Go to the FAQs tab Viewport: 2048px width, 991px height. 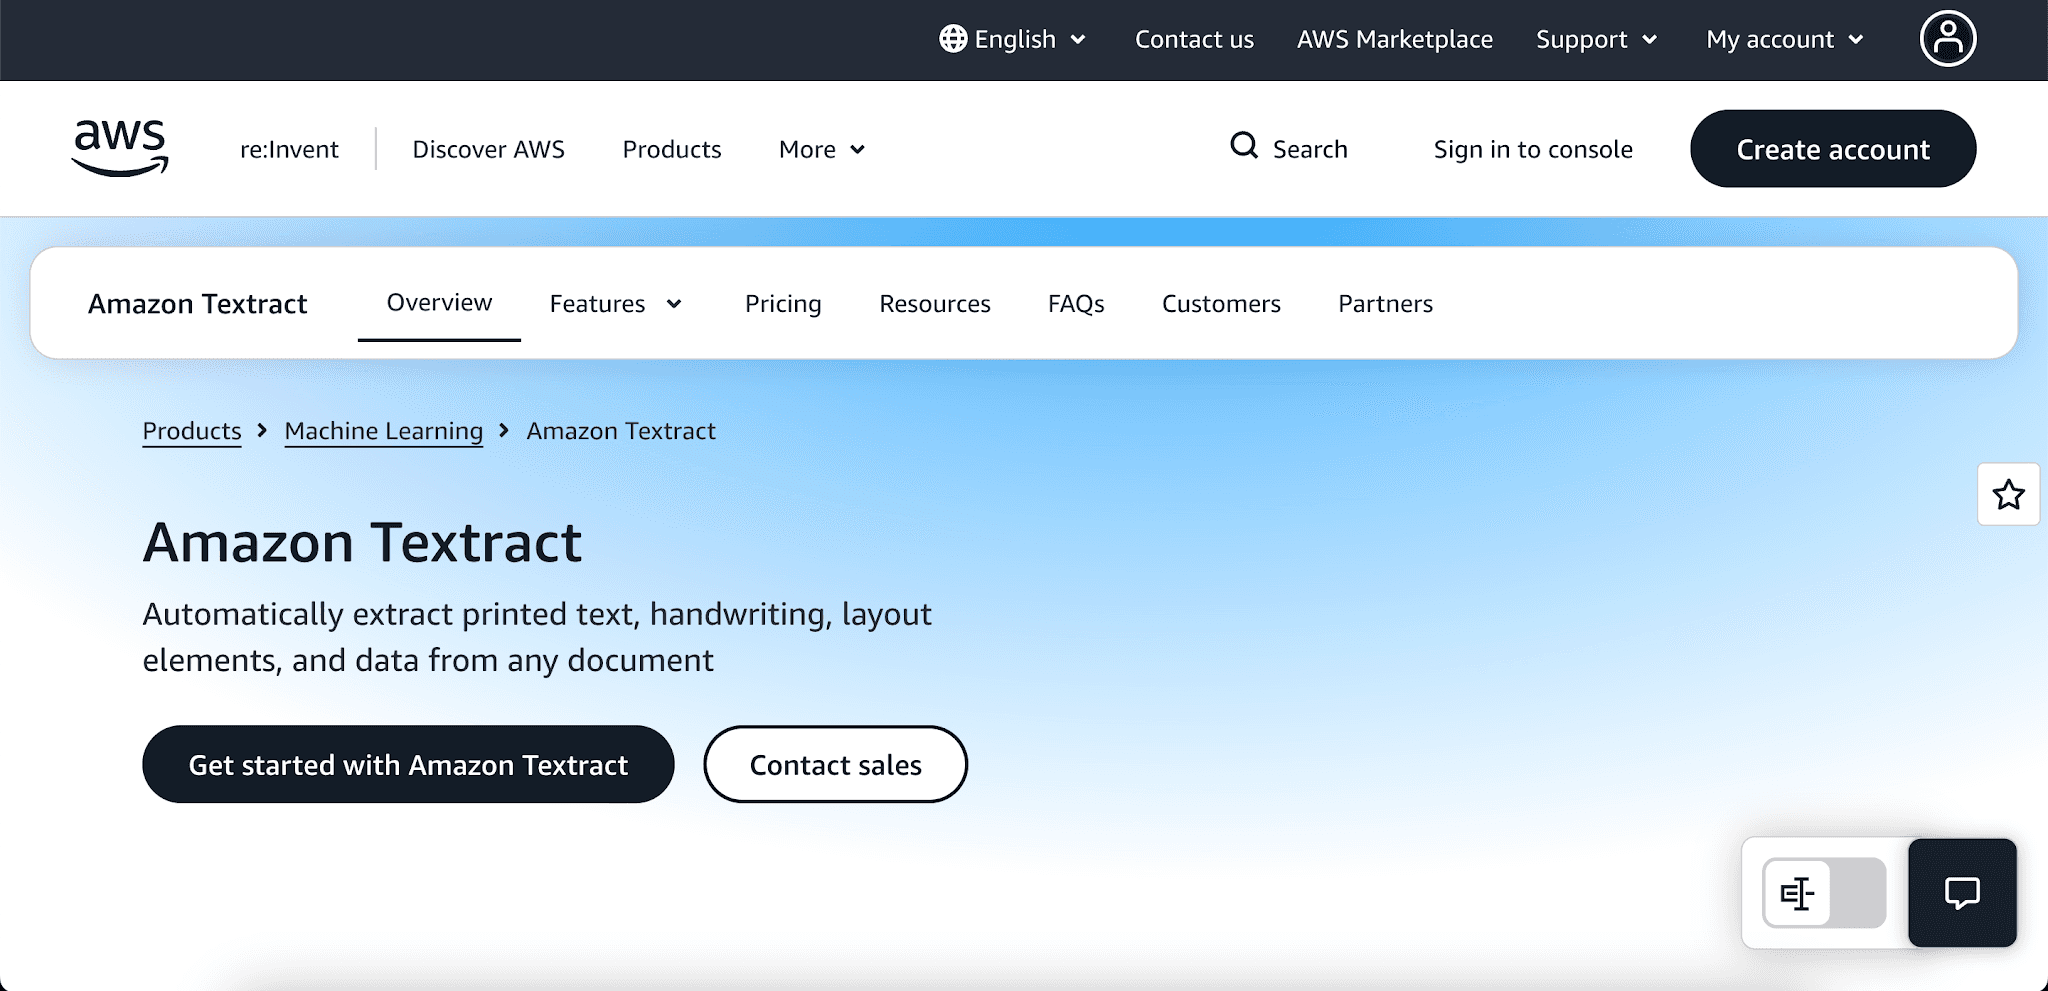[1076, 304]
